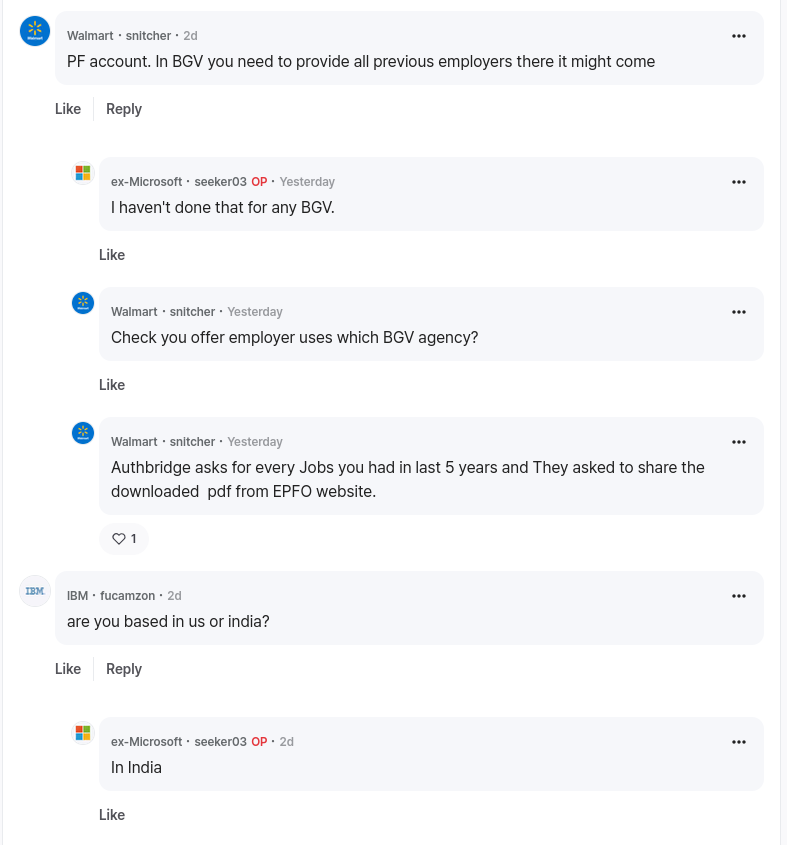
Task: Like "I haven't done that for any BGV" reply
Action: click(x=112, y=255)
